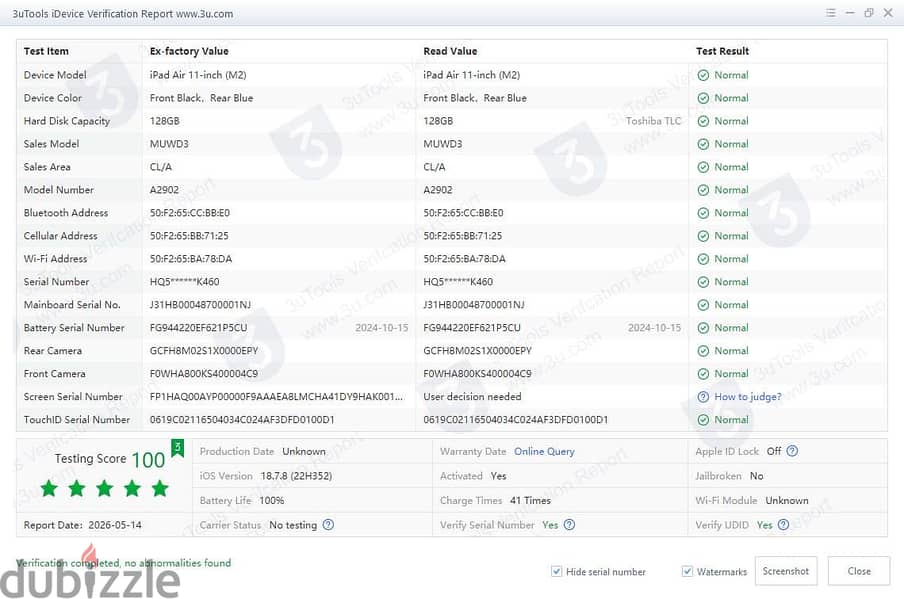Click the Wi-Fi Module Unknown value
Screen dimensions: 904x599
[x=787, y=500]
